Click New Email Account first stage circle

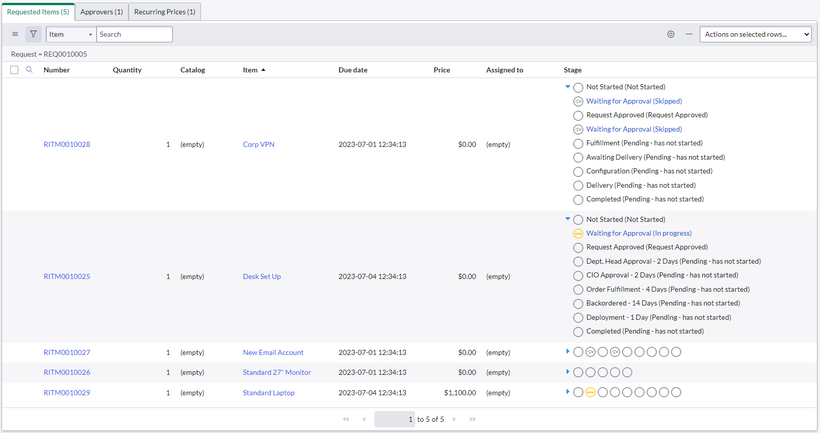tap(578, 352)
